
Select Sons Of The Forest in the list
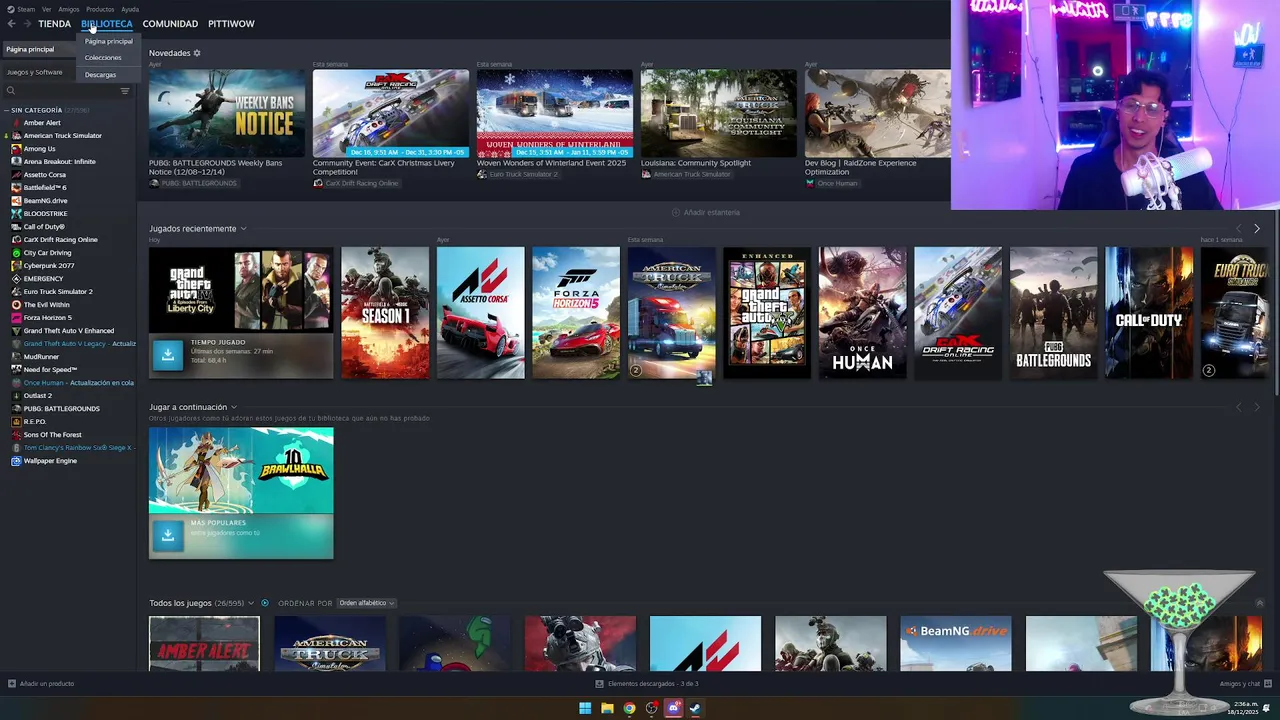coord(52,435)
